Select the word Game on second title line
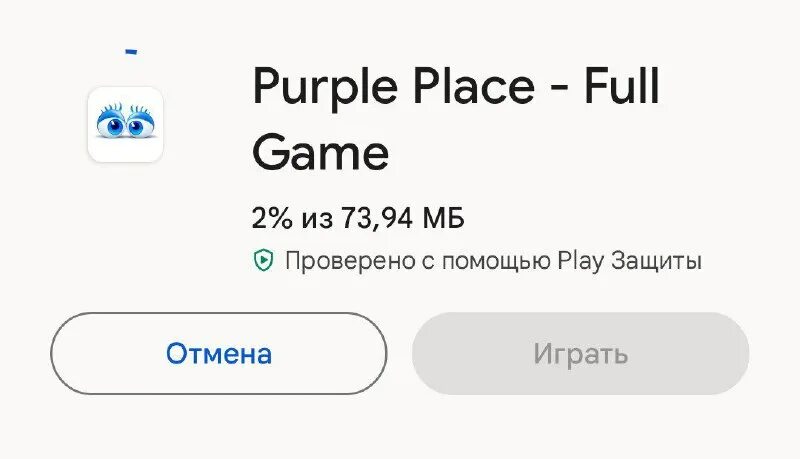The width and height of the screenshot is (800, 459). tap(320, 153)
